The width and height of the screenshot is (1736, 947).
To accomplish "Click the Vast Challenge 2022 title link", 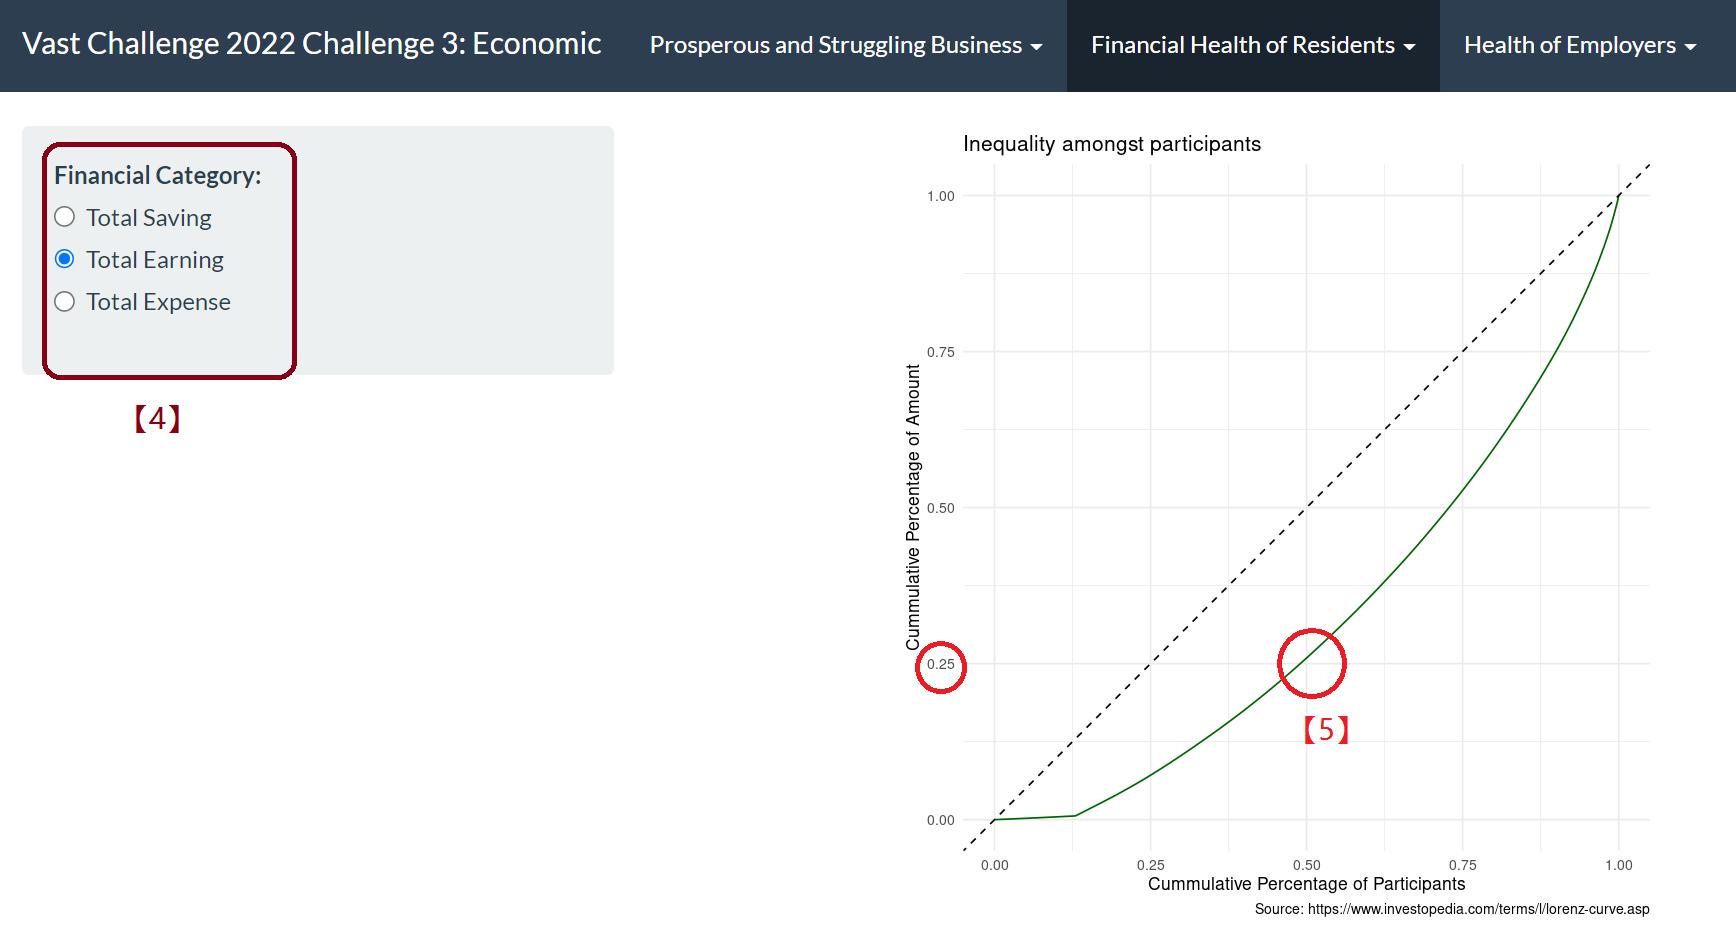I will pos(311,44).
